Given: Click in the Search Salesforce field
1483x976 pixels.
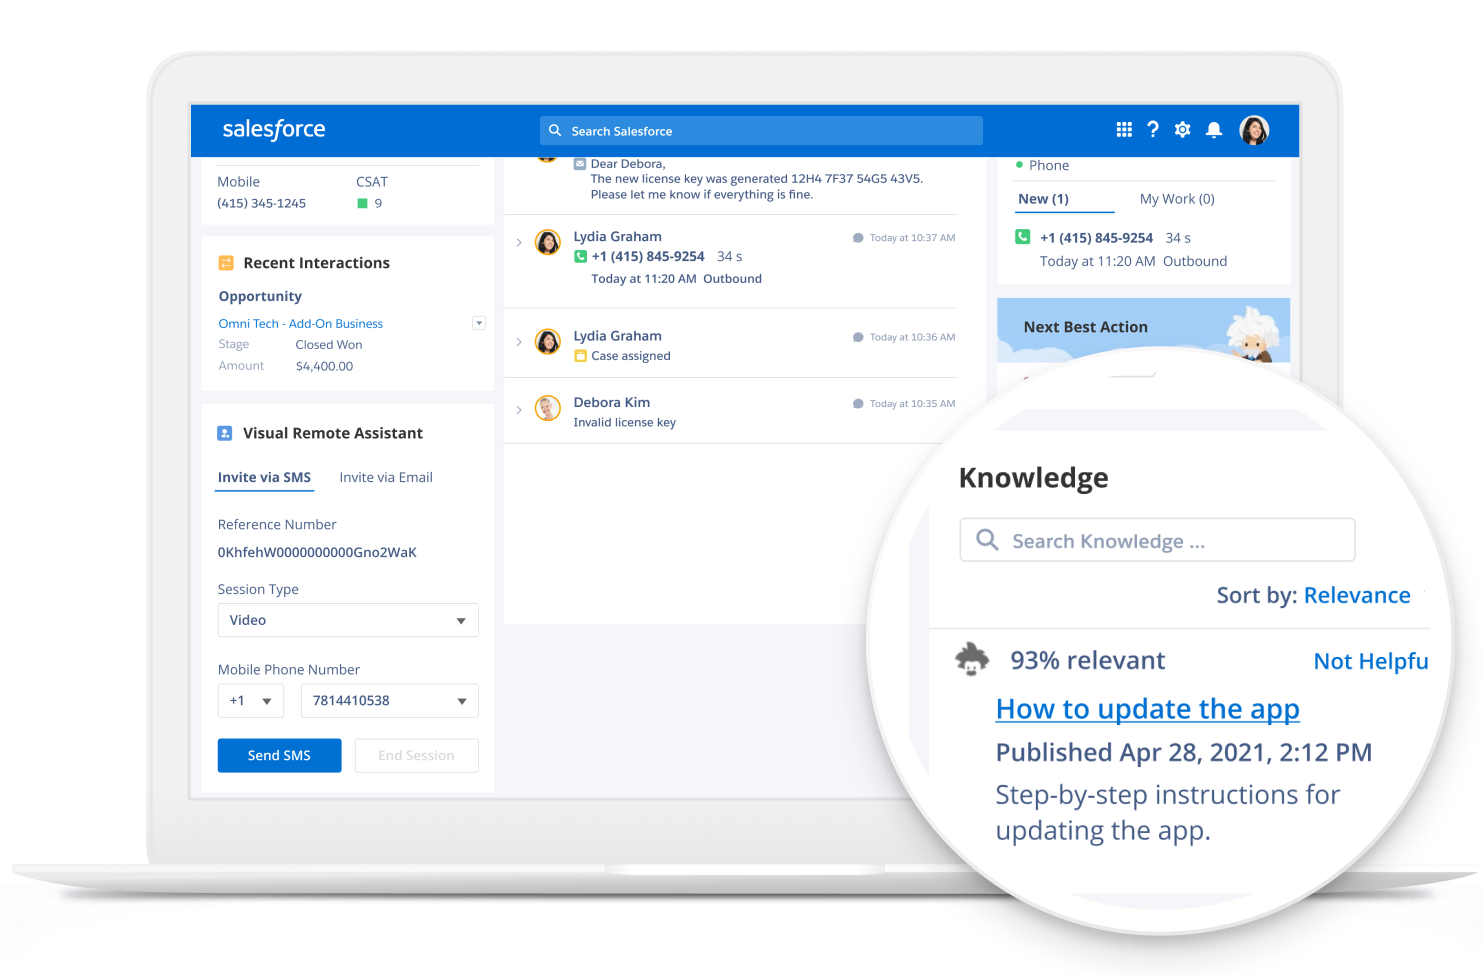Looking at the screenshot, I should click(x=760, y=131).
